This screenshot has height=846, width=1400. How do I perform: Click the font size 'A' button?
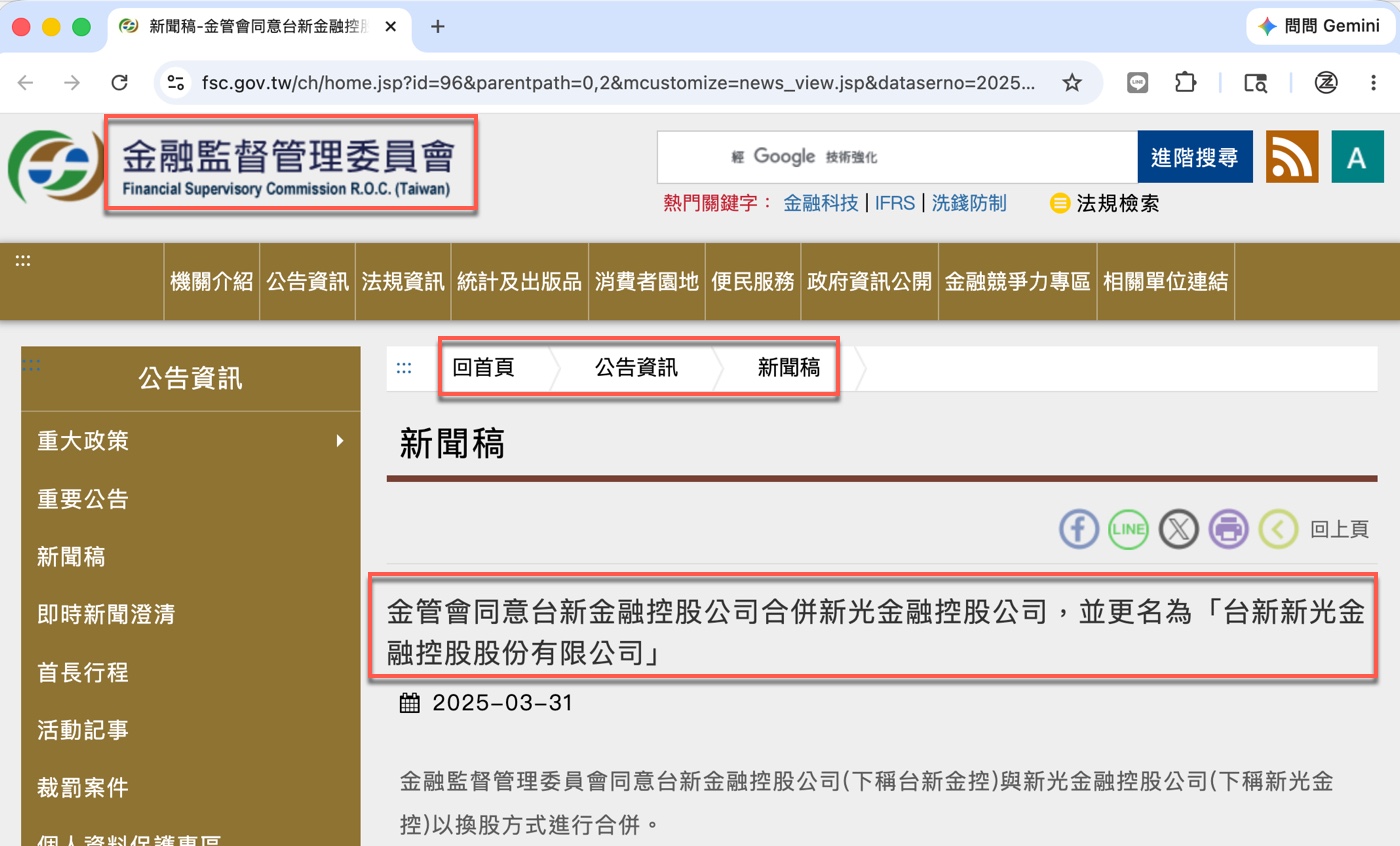point(1357,157)
